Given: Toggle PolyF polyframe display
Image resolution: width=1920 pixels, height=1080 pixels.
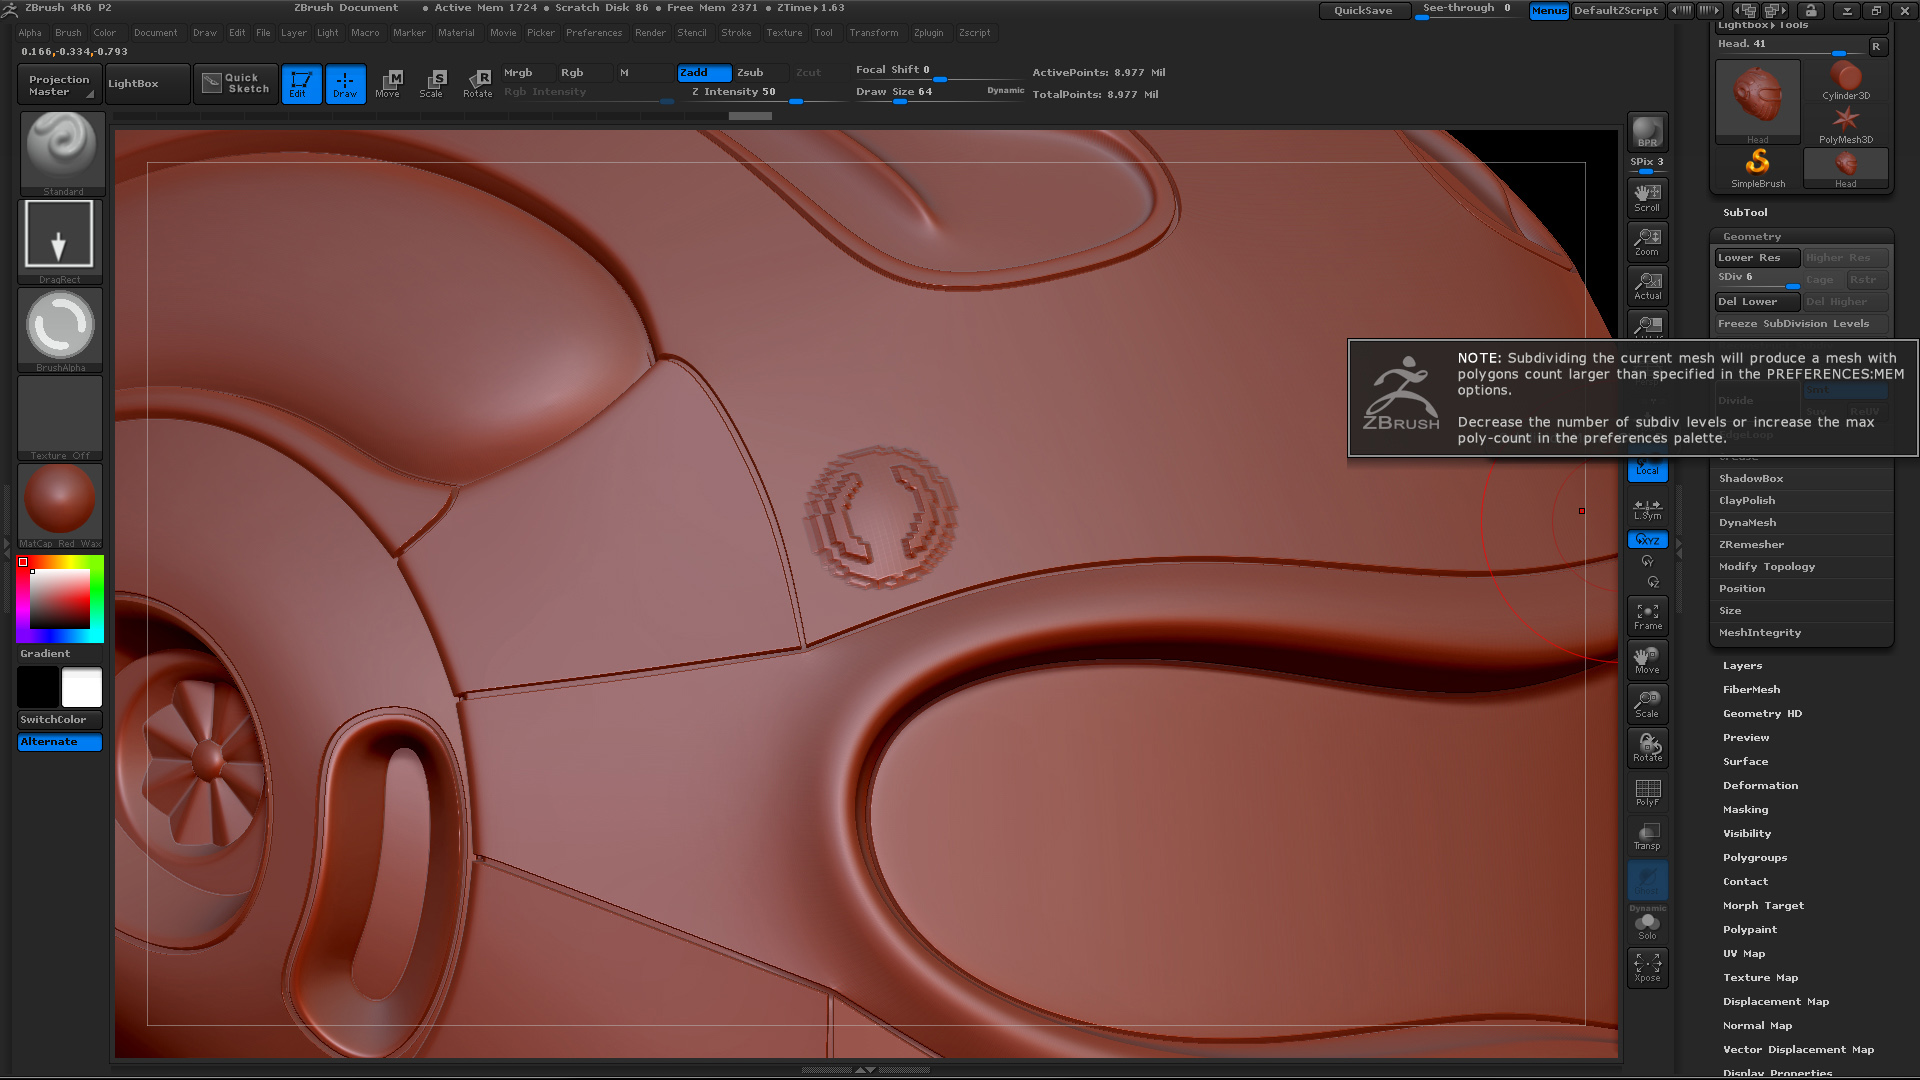Looking at the screenshot, I should point(1647,791).
